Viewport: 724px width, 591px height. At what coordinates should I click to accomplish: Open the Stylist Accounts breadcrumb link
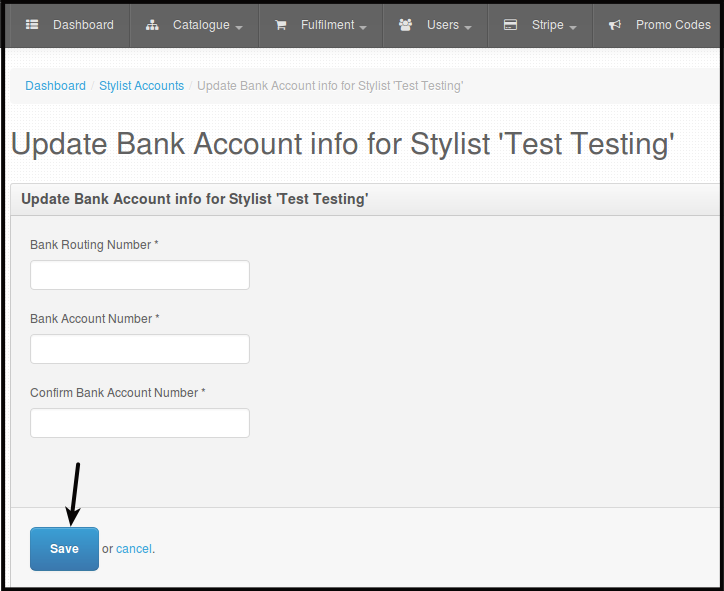(x=141, y=86)
